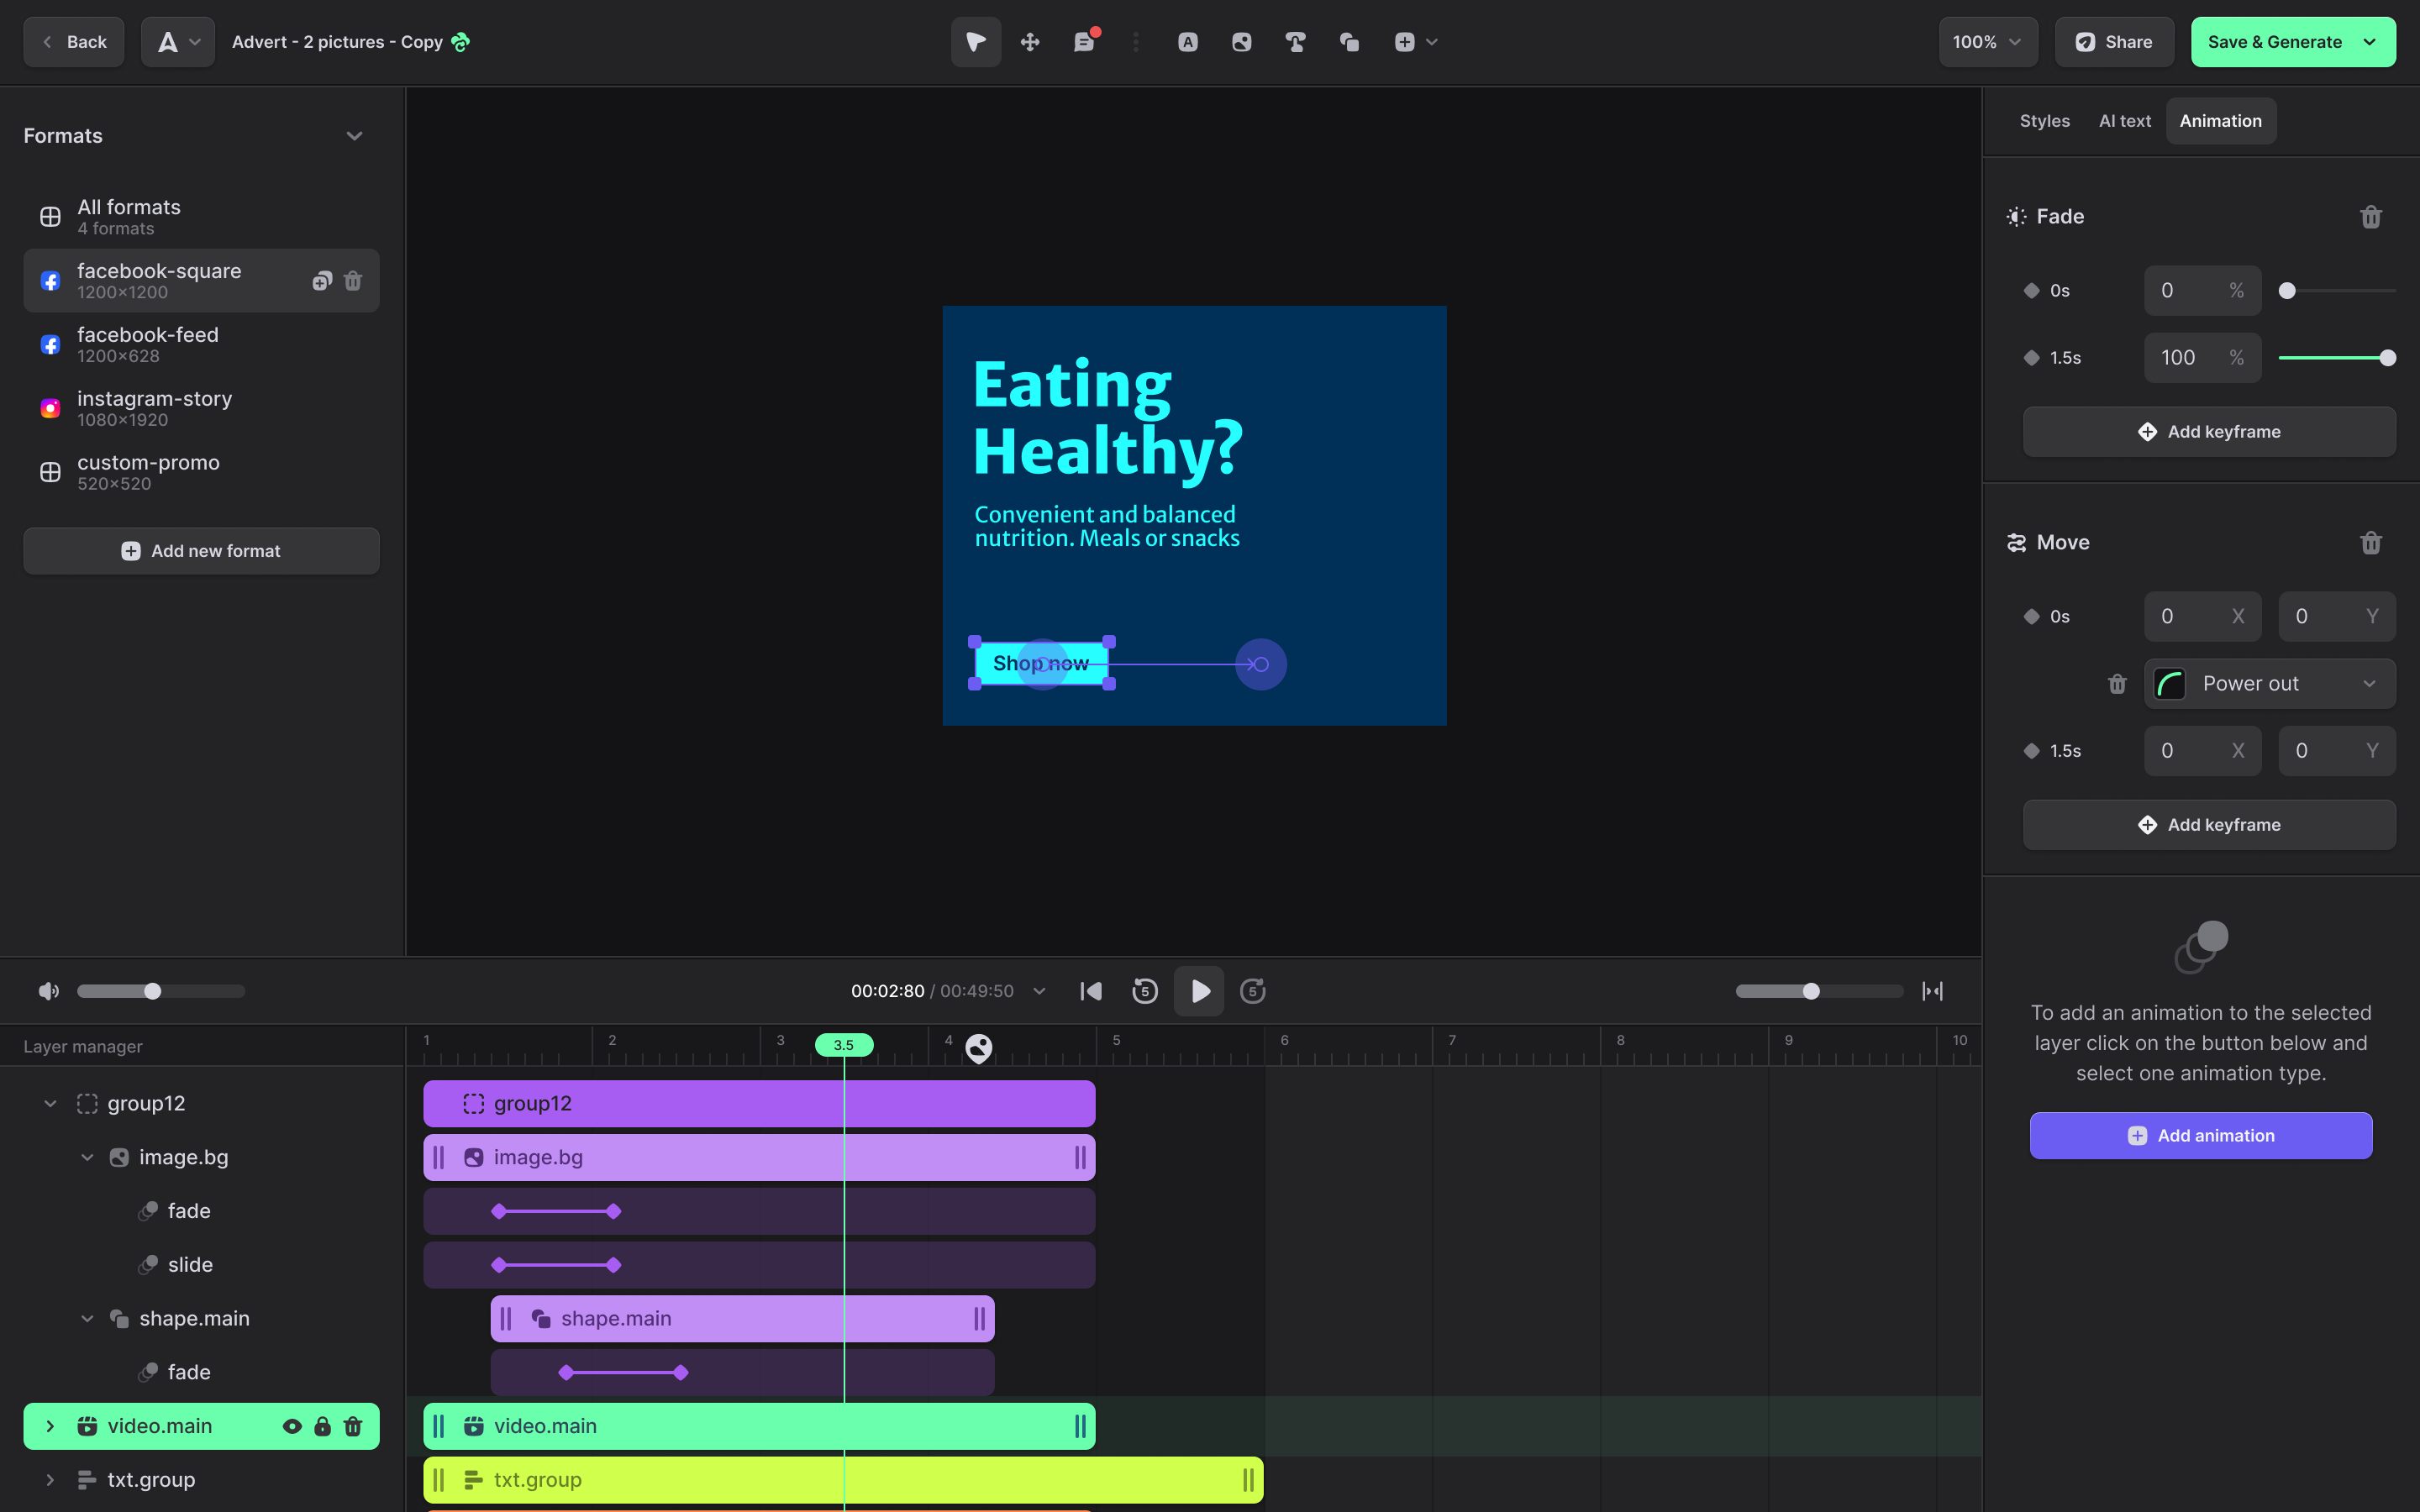Collapse group12 in layer manager

(50, 1104)
